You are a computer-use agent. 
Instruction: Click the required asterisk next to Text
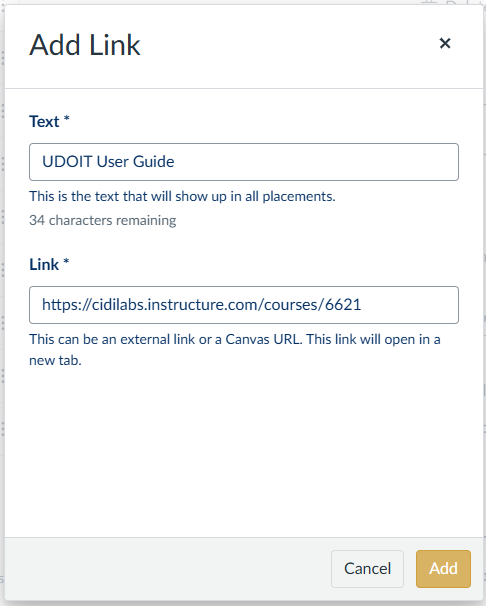click(66, 118)
